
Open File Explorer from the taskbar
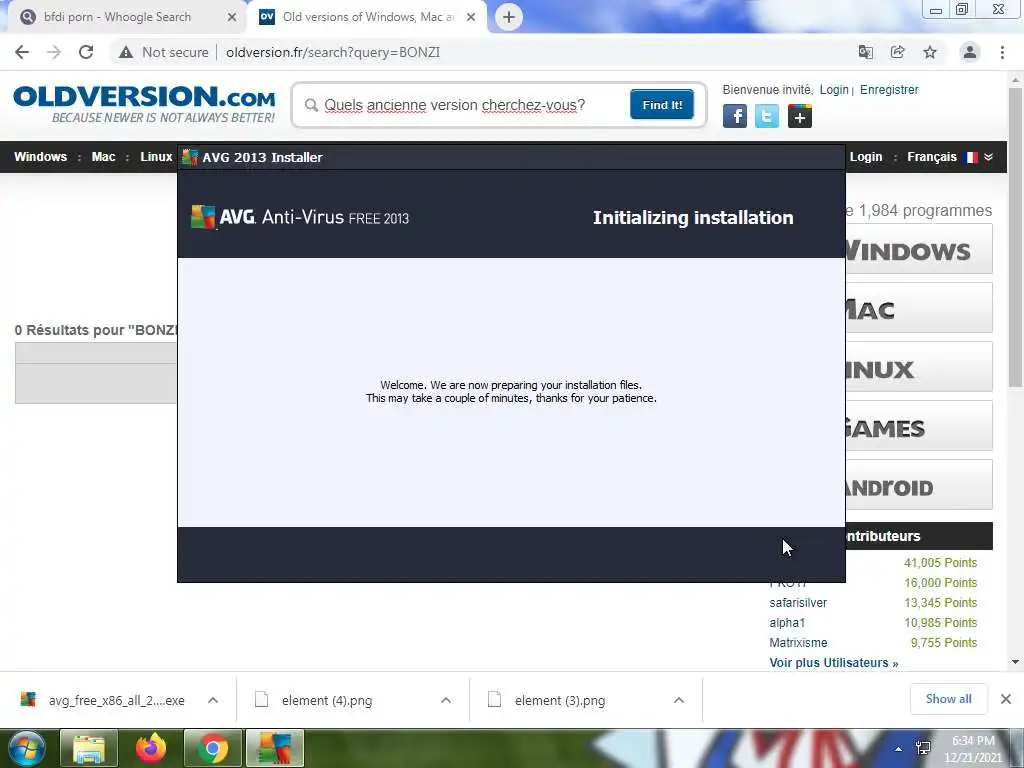[x=89, y=748]
